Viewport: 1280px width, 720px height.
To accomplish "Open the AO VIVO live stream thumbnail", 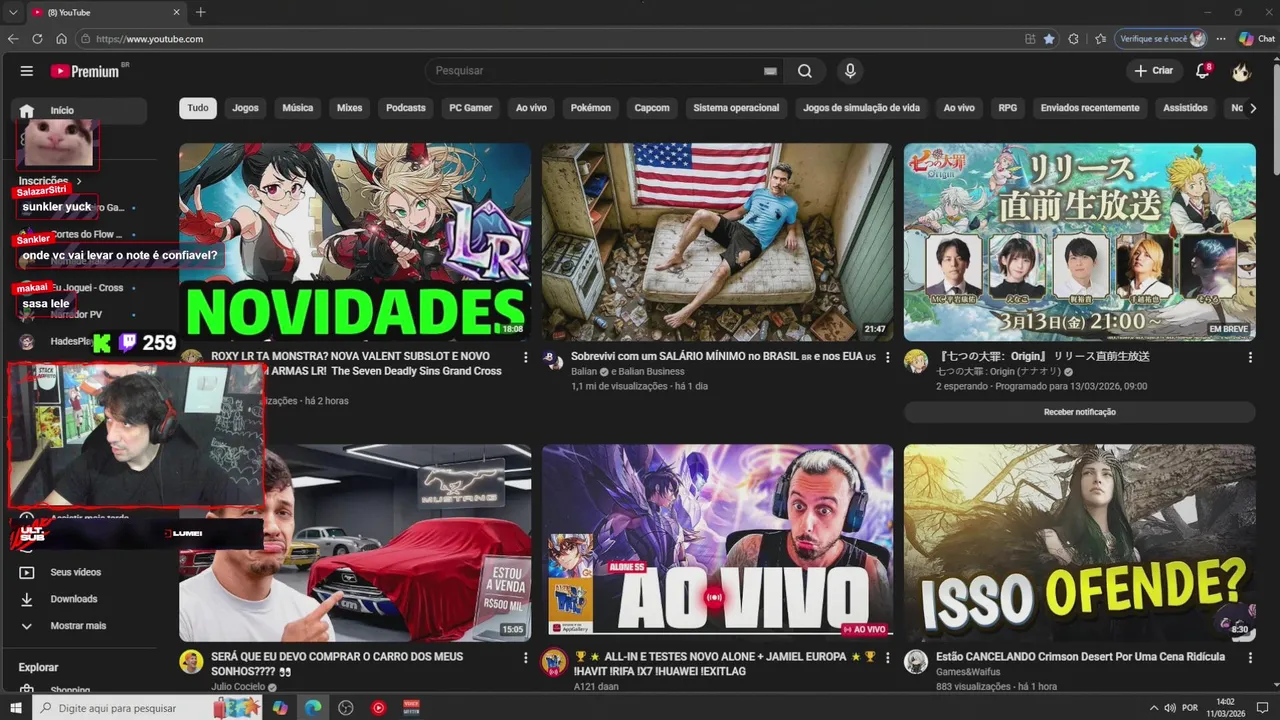I will click(717, 543).
